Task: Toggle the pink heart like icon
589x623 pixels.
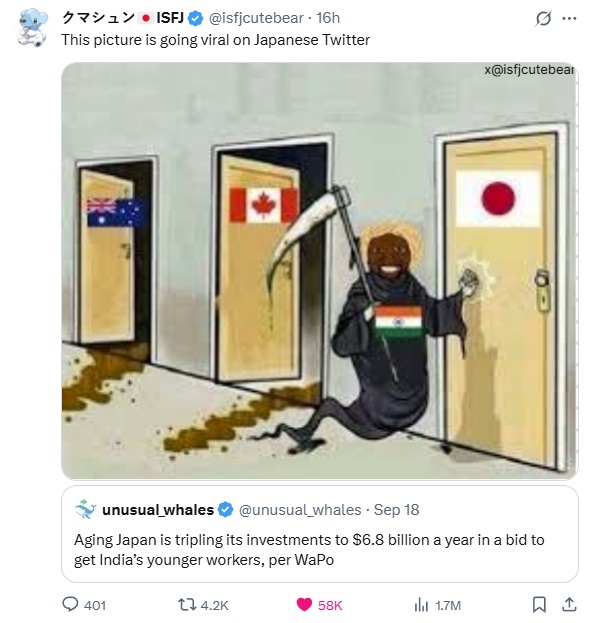Action: pyautogui.click(x=304, y=605)
